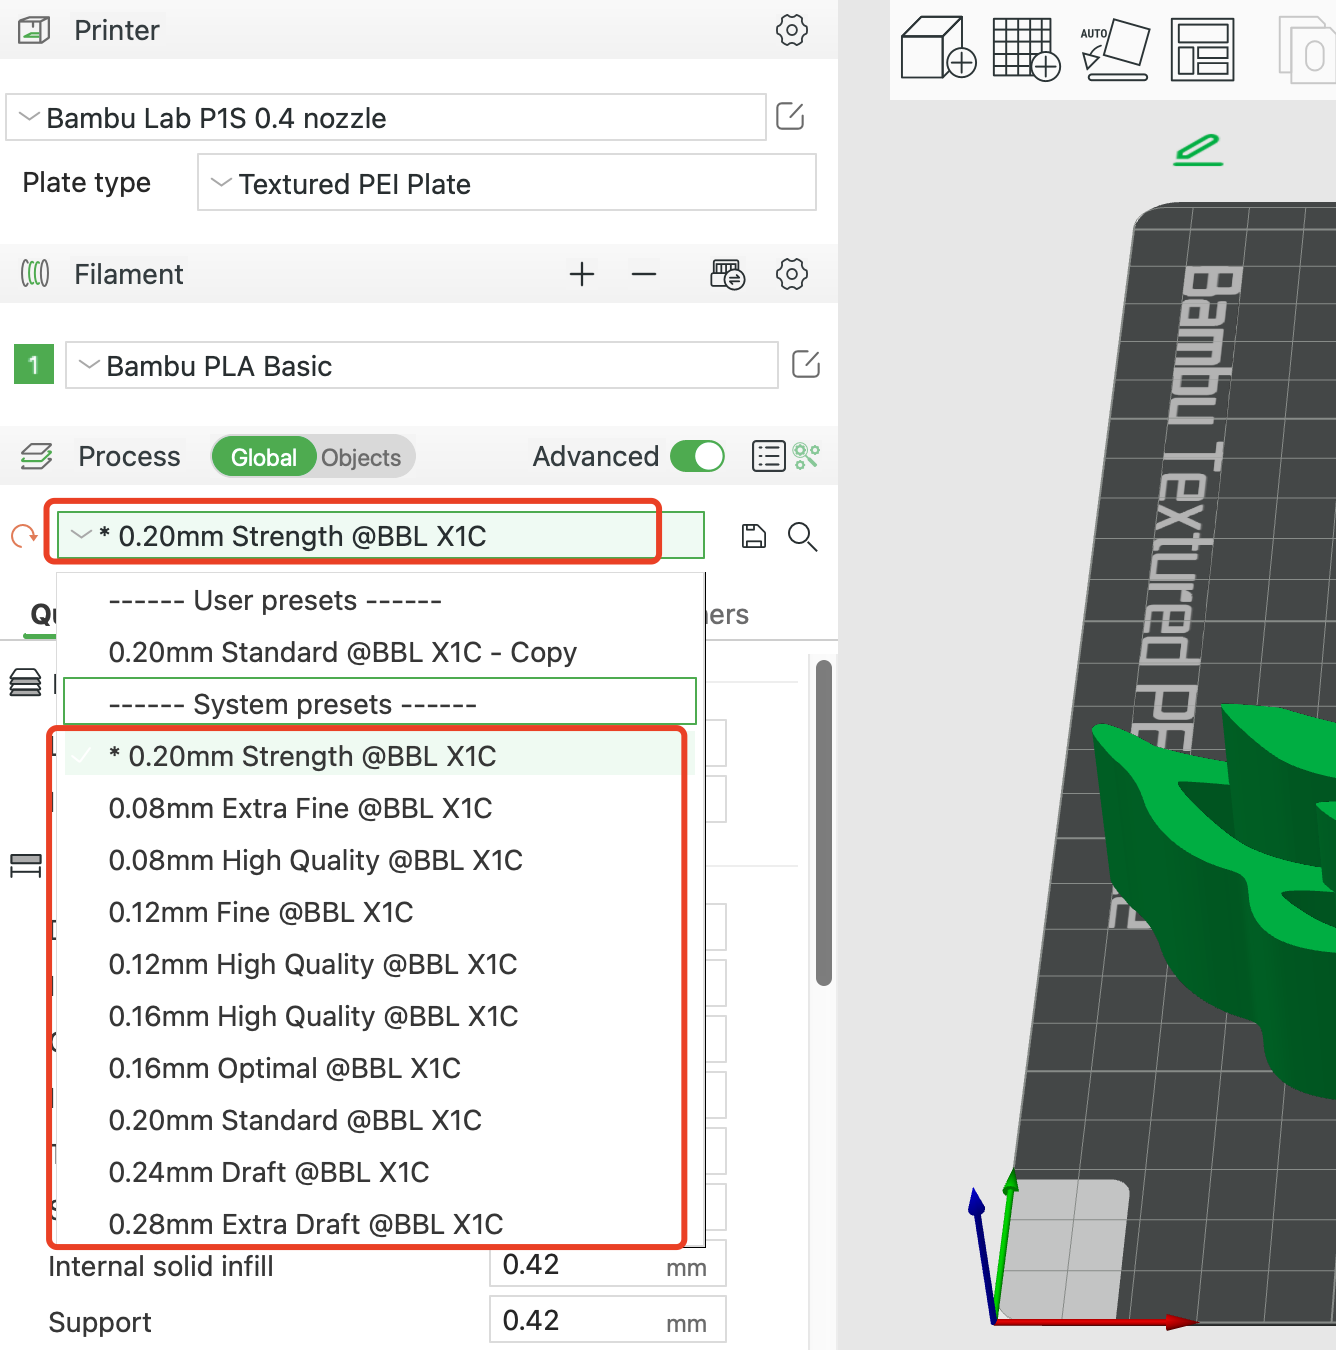
Task: Add a filament with plus icon
Action: [582, 274]
